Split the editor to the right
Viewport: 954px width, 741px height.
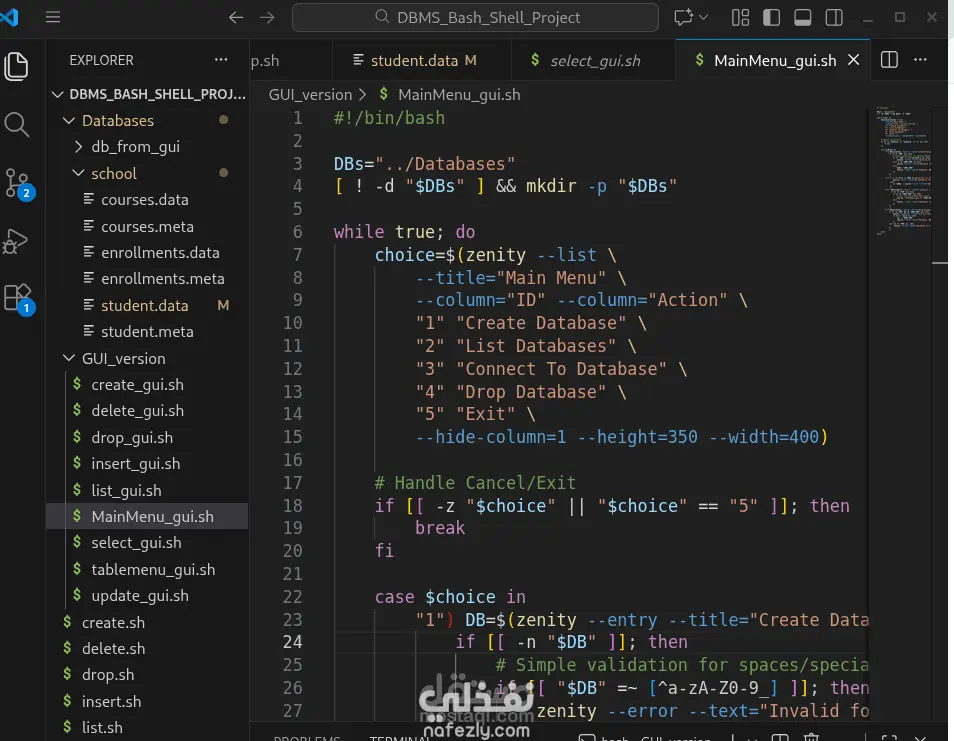pos(889,60)
